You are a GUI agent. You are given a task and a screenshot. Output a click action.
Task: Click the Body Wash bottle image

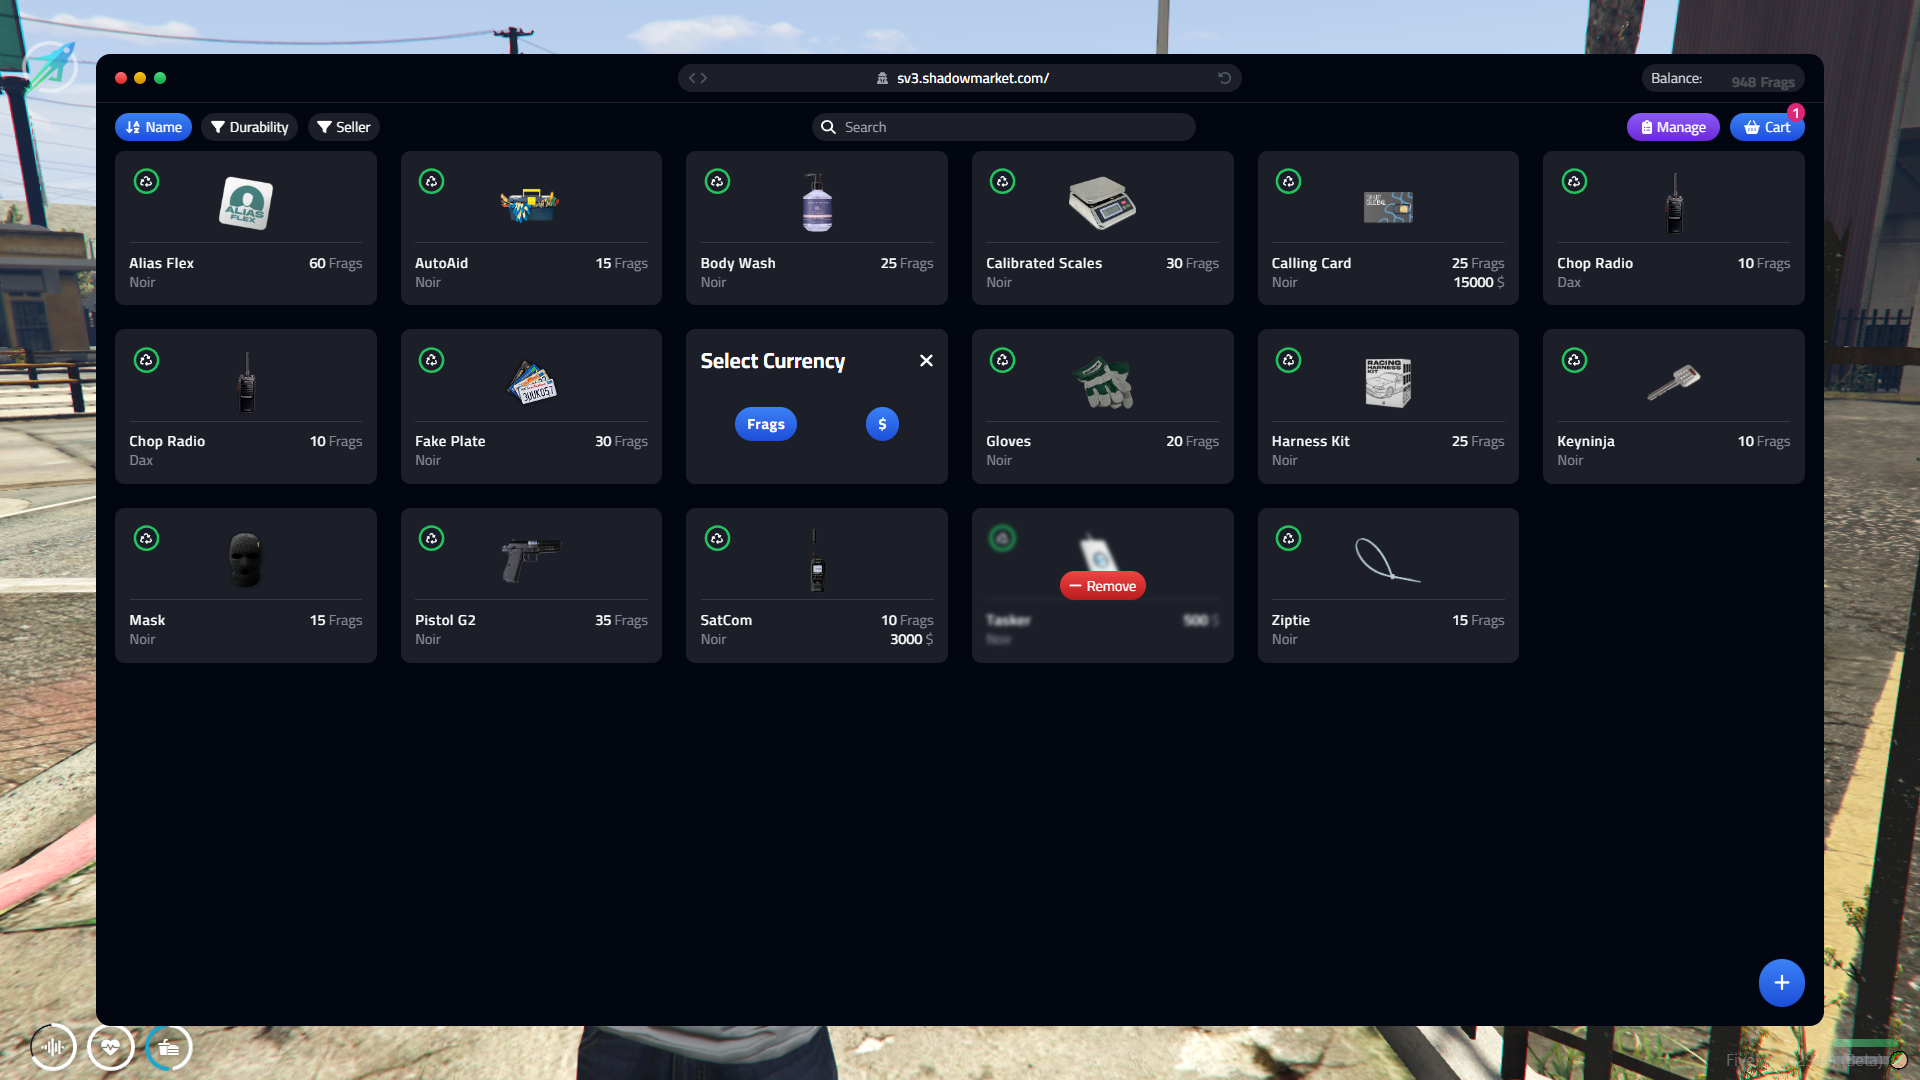click(817, 203)
